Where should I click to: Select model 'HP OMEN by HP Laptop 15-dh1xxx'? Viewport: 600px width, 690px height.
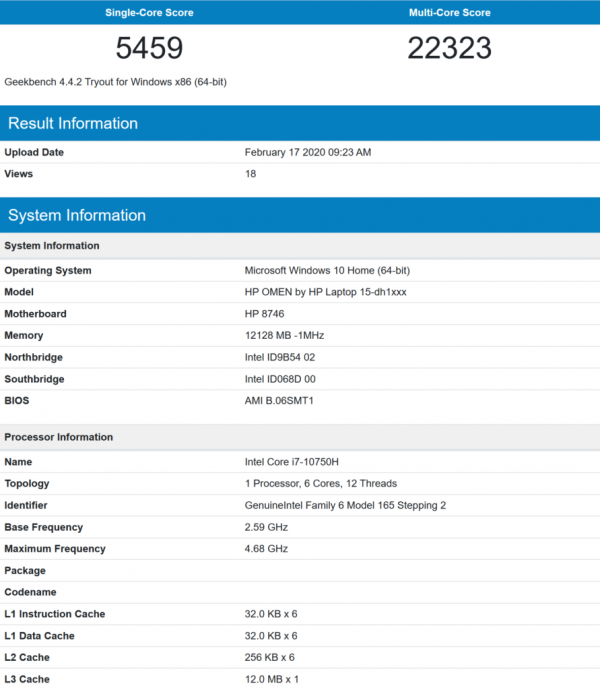click(325, 292)
